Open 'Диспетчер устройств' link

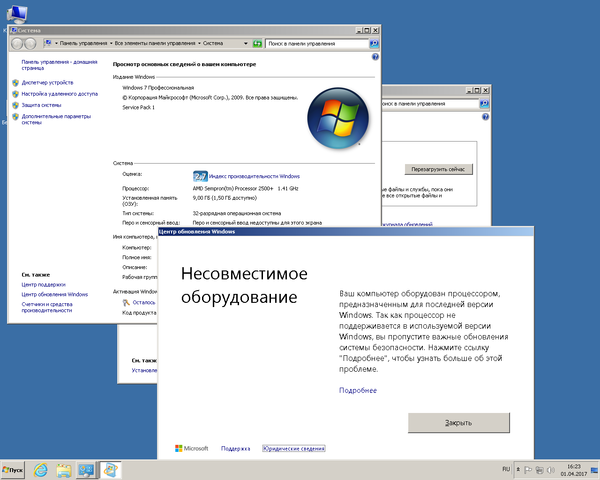pyautogui.click(x=48, y=82)
